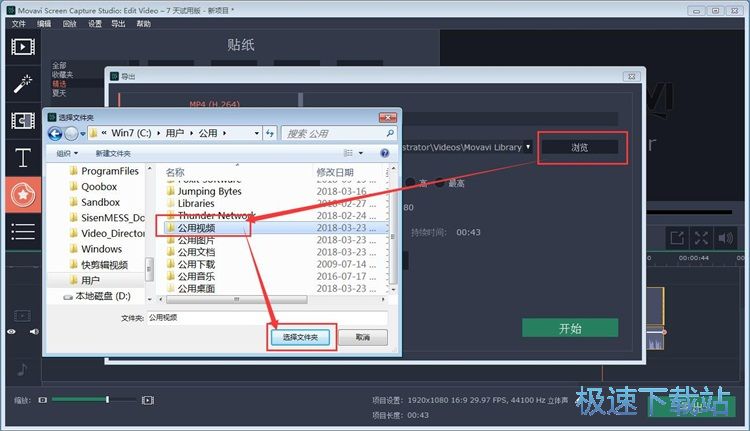Open the 帮助 menu
This screenshot has height=431, width=750.
143,23
